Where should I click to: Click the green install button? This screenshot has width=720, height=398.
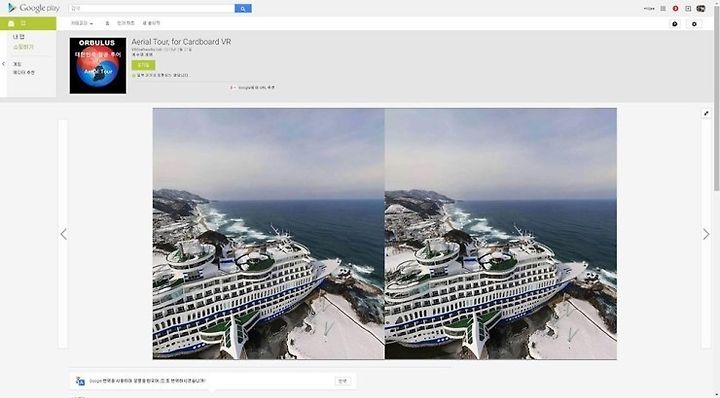(143, 65)
